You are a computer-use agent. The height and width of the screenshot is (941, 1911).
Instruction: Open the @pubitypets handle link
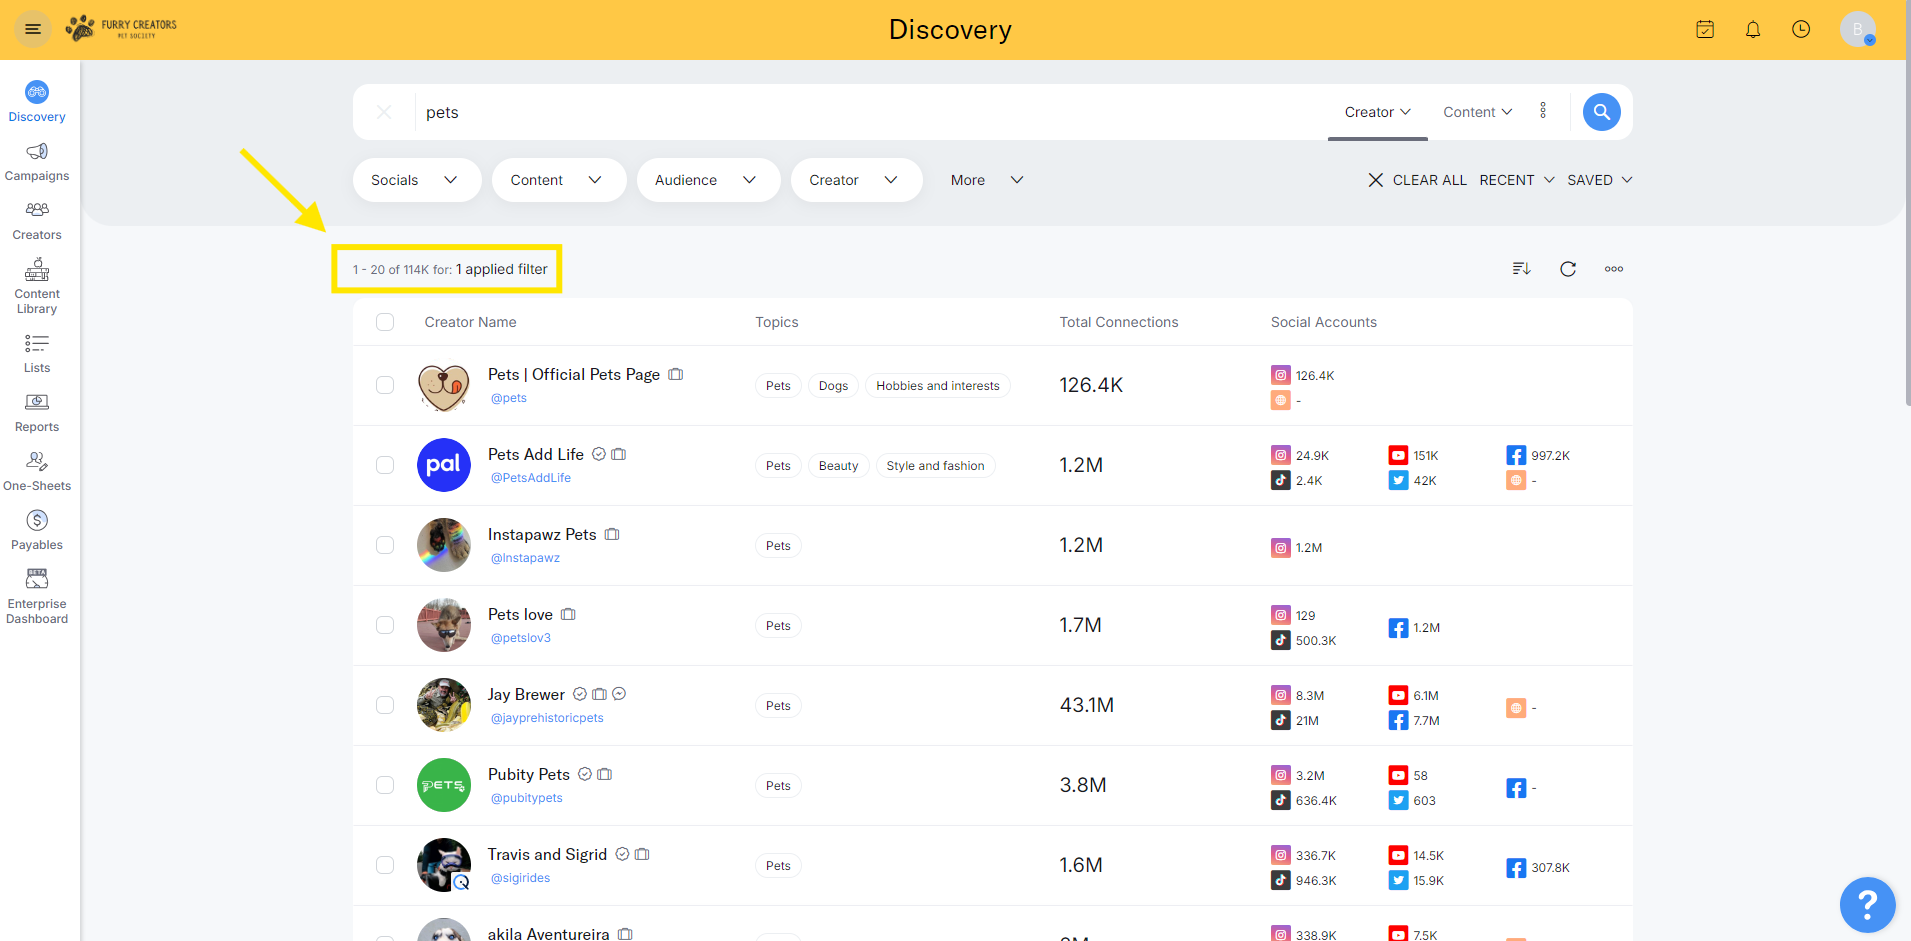pos(526,798)
